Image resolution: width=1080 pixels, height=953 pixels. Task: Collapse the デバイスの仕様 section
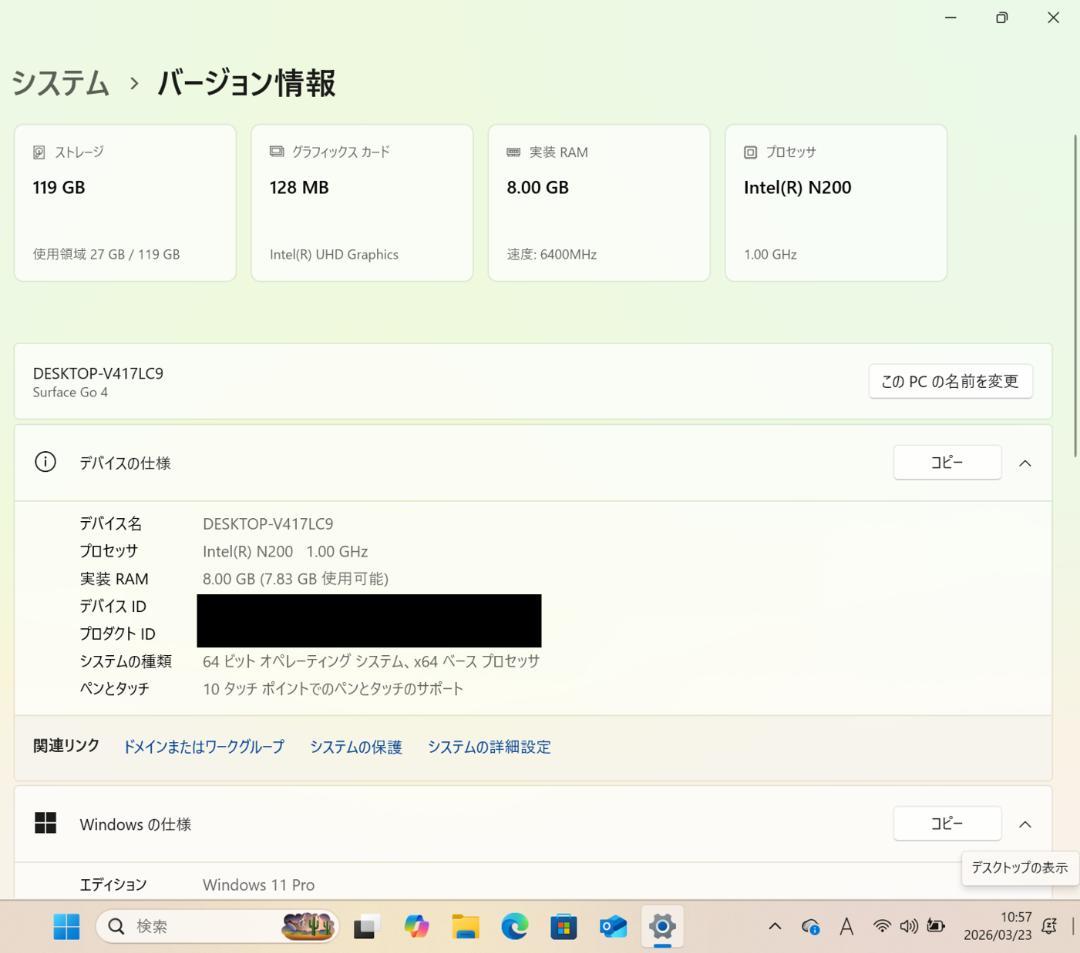1025,463
